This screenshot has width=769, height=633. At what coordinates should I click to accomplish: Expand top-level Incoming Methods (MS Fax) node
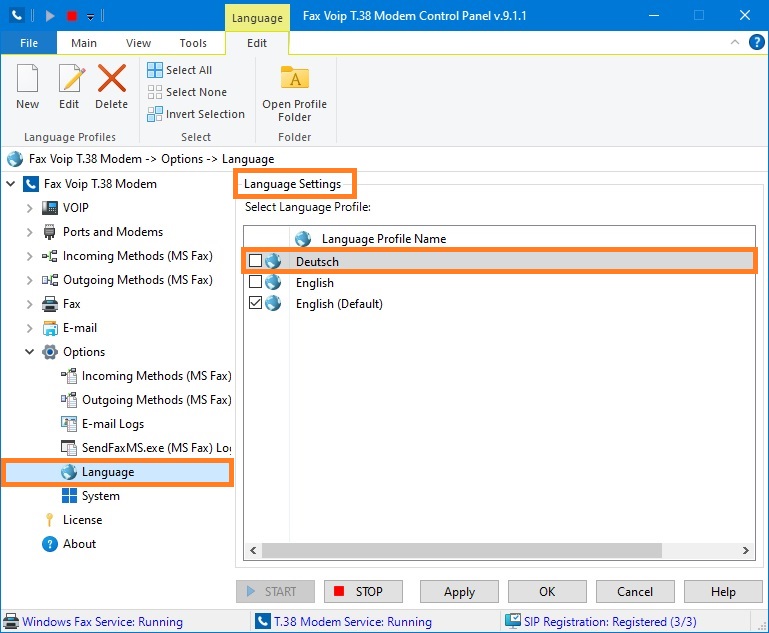click(x=29, y=256)
